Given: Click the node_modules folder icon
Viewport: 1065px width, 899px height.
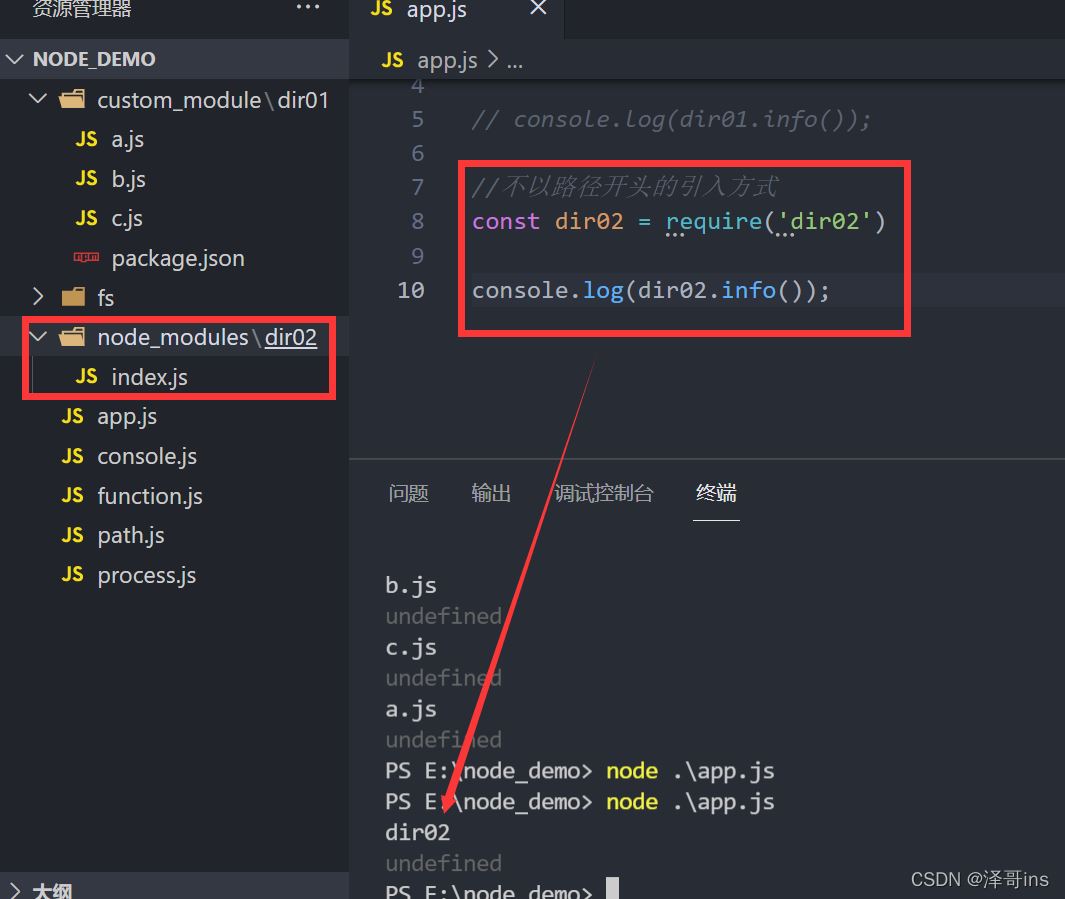Looking at the screenshot, I should pos(72,337).
